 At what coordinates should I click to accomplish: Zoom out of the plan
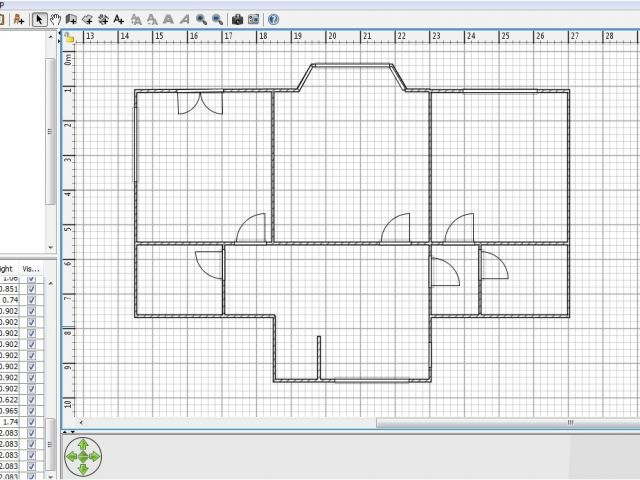(217, 19)
